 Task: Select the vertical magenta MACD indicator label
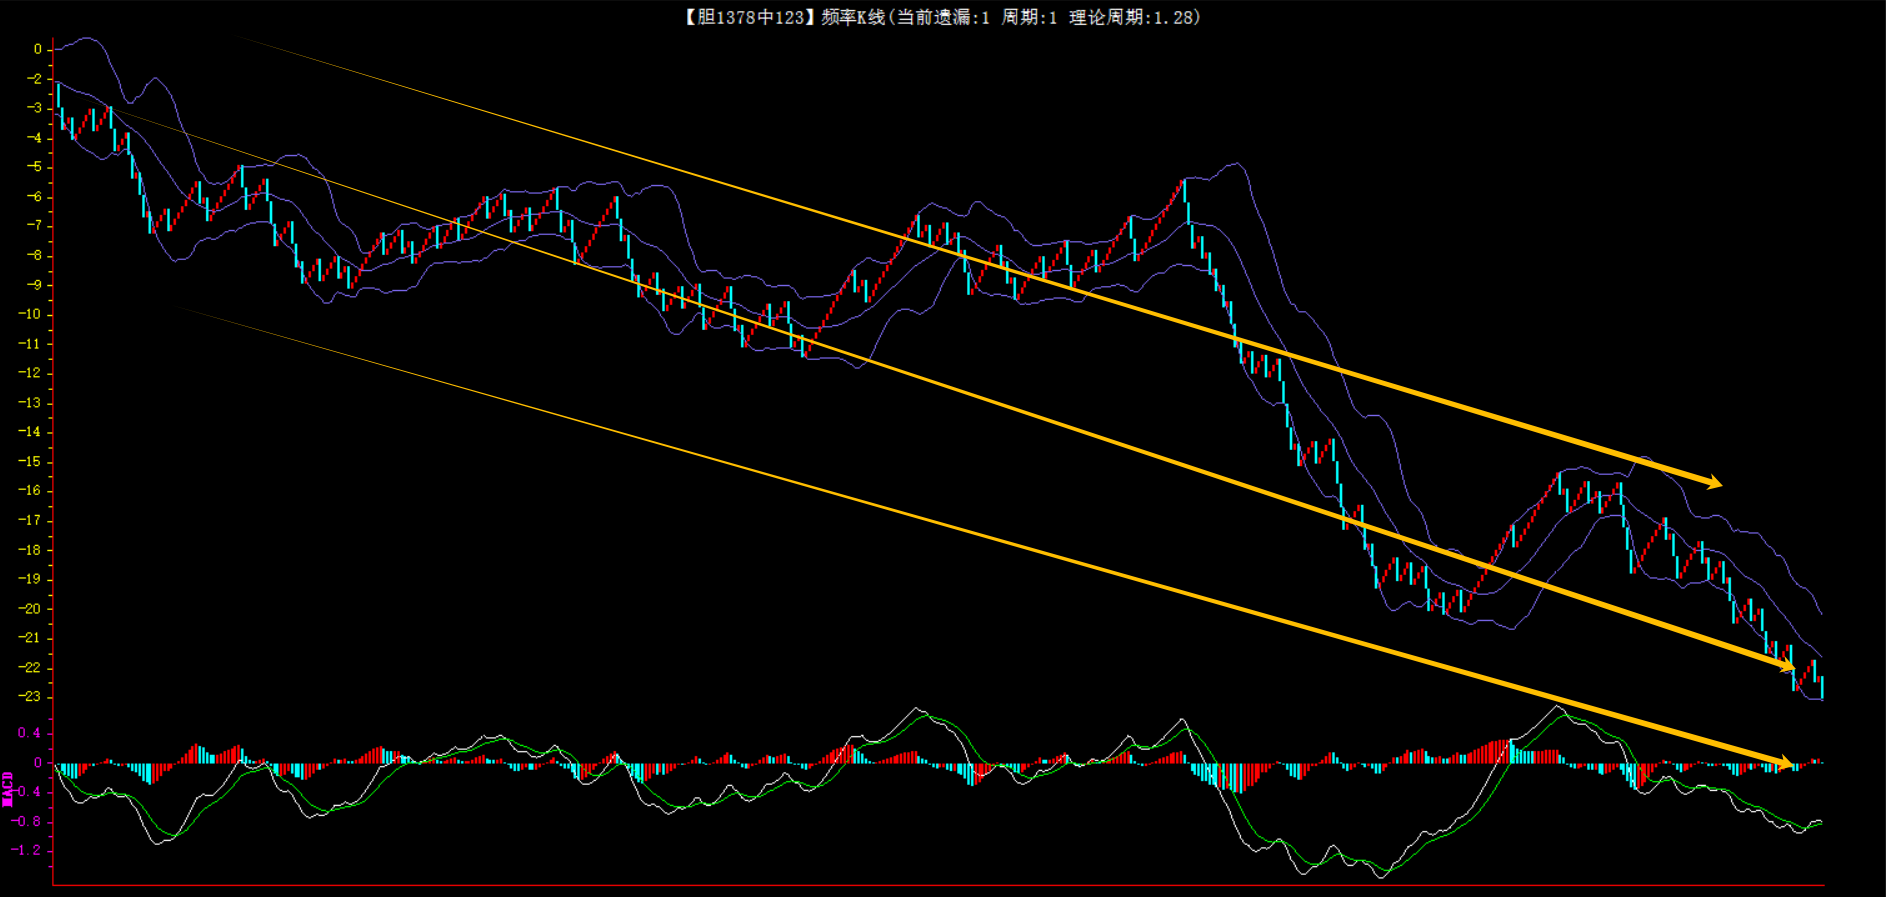8,788
